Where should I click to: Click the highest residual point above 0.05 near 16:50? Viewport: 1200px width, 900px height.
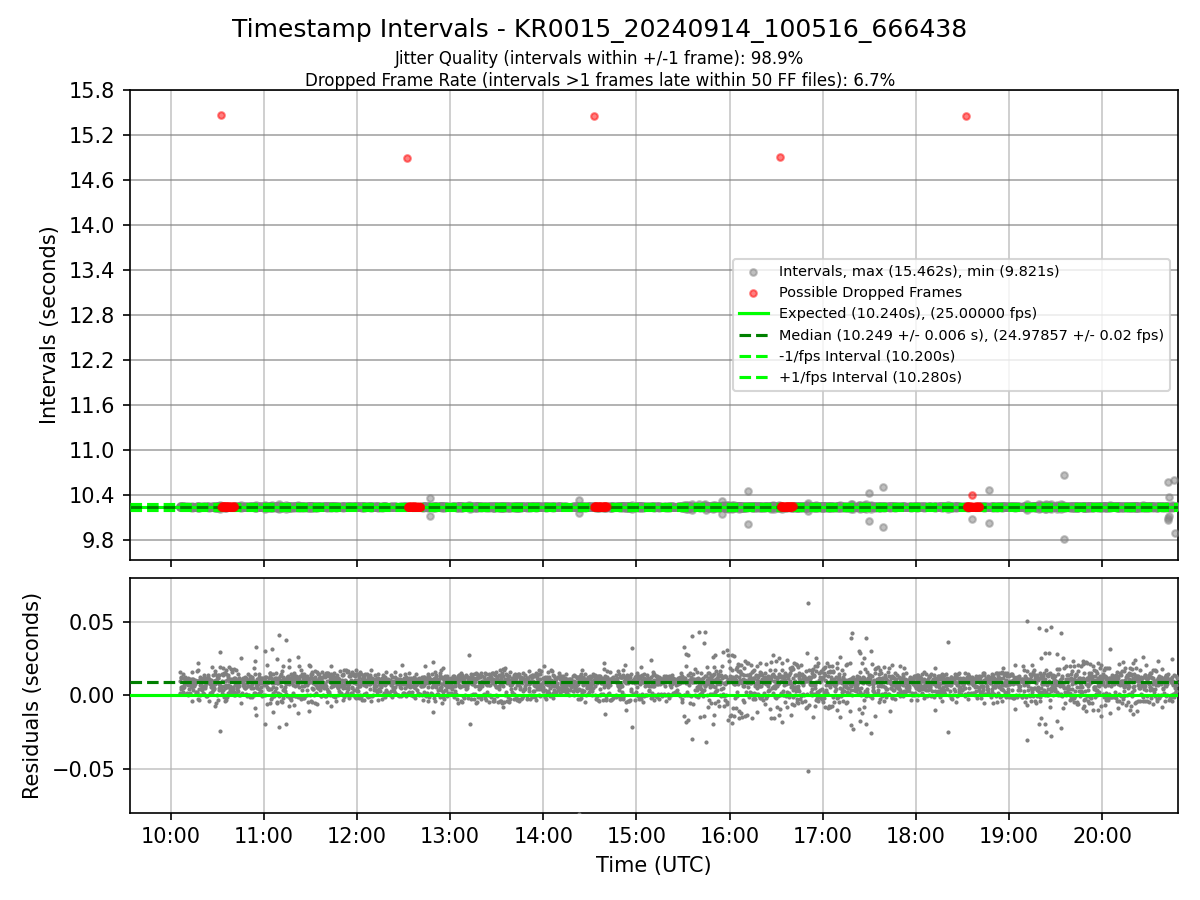pos(808,603)
